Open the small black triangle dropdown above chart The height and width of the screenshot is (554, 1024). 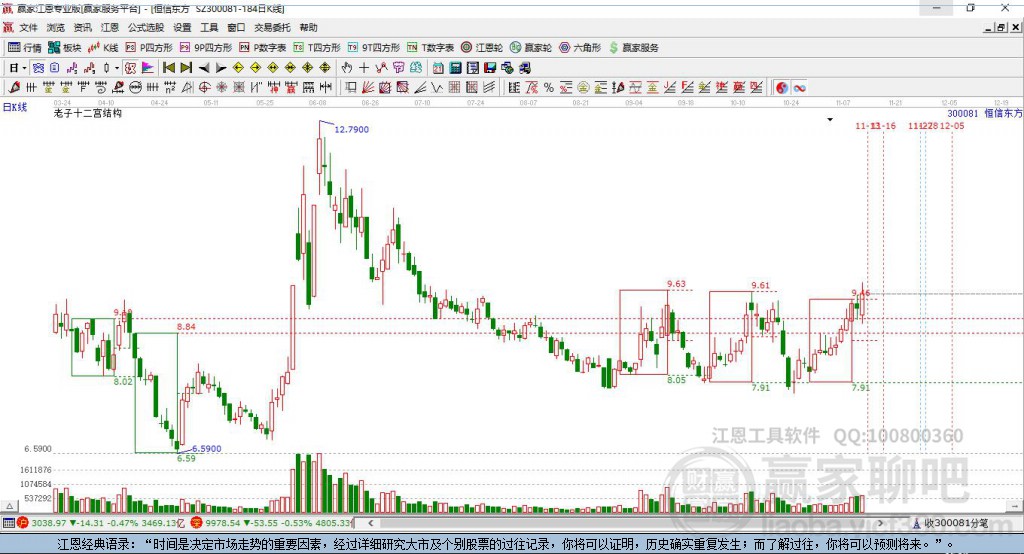pos(830,119)
